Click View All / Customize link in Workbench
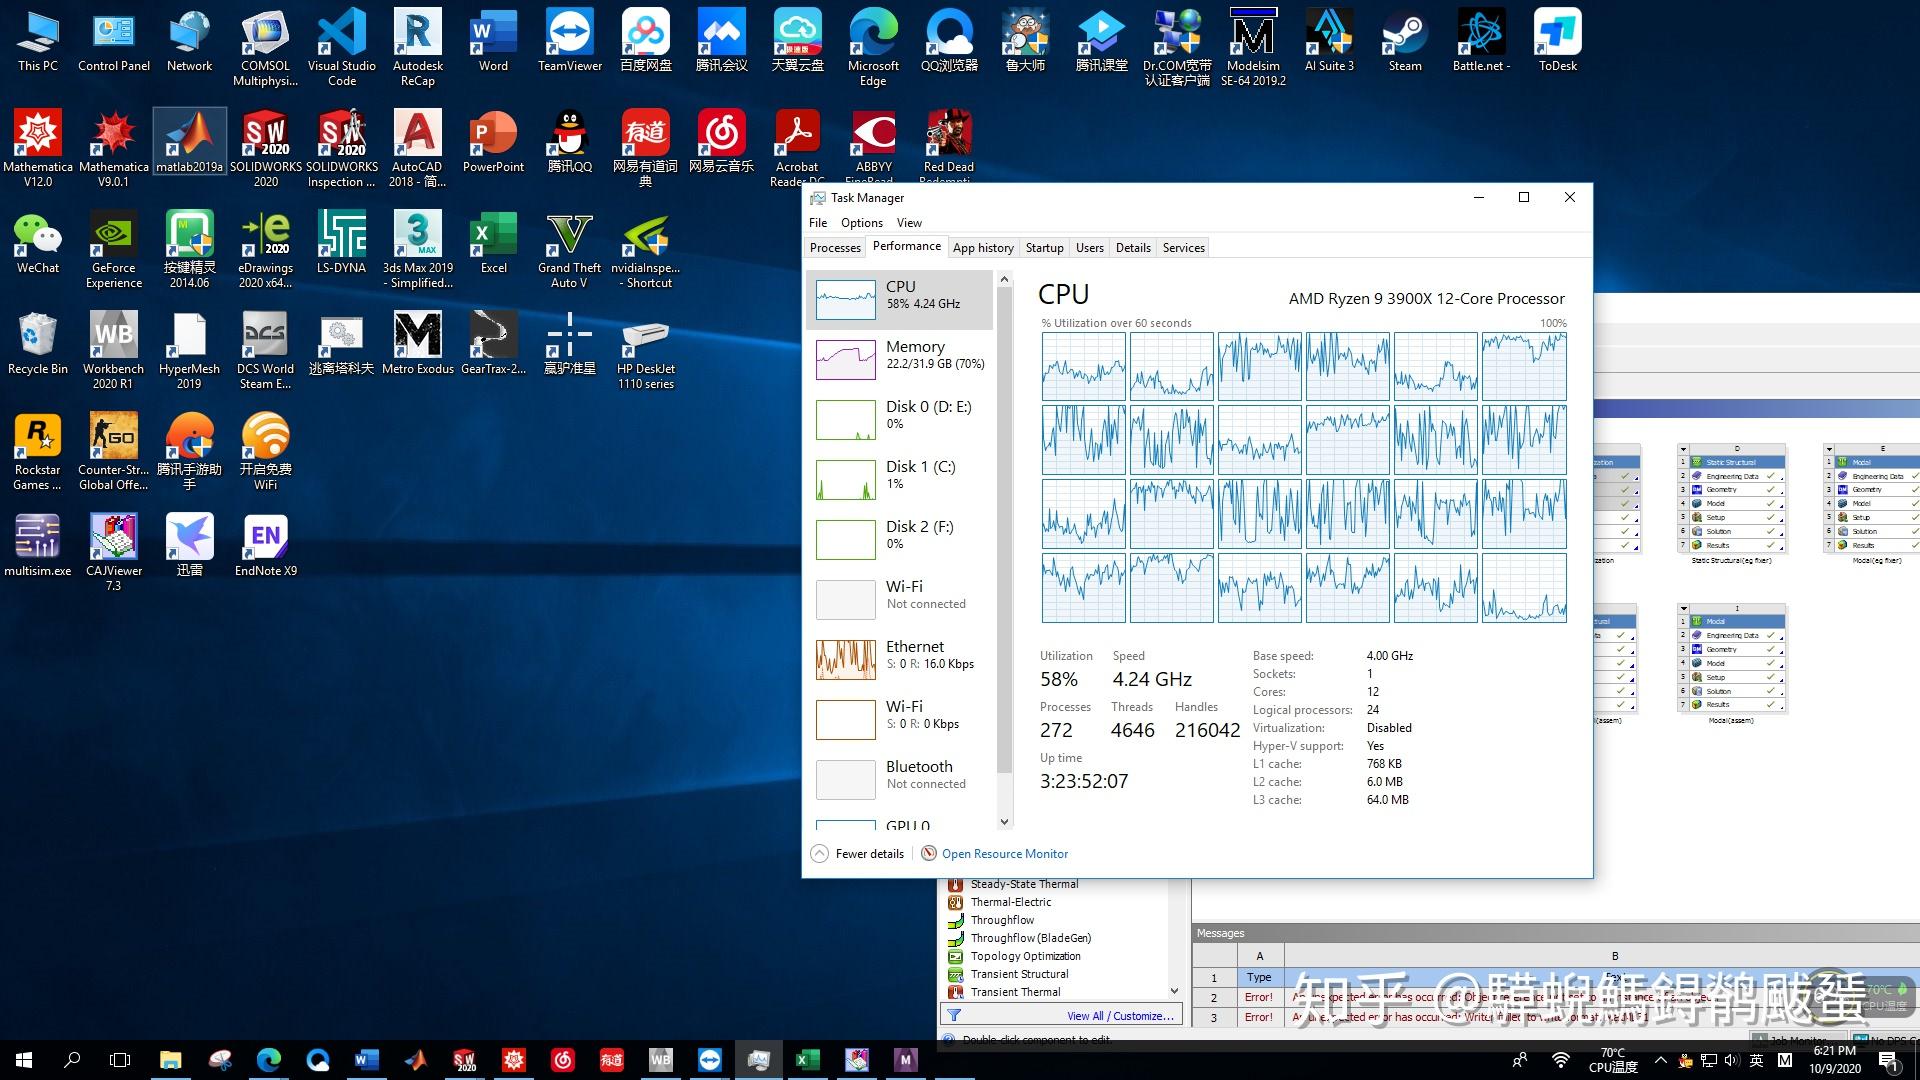The width and height of the screenshot is (1920, 1080). (1120, 1016)
